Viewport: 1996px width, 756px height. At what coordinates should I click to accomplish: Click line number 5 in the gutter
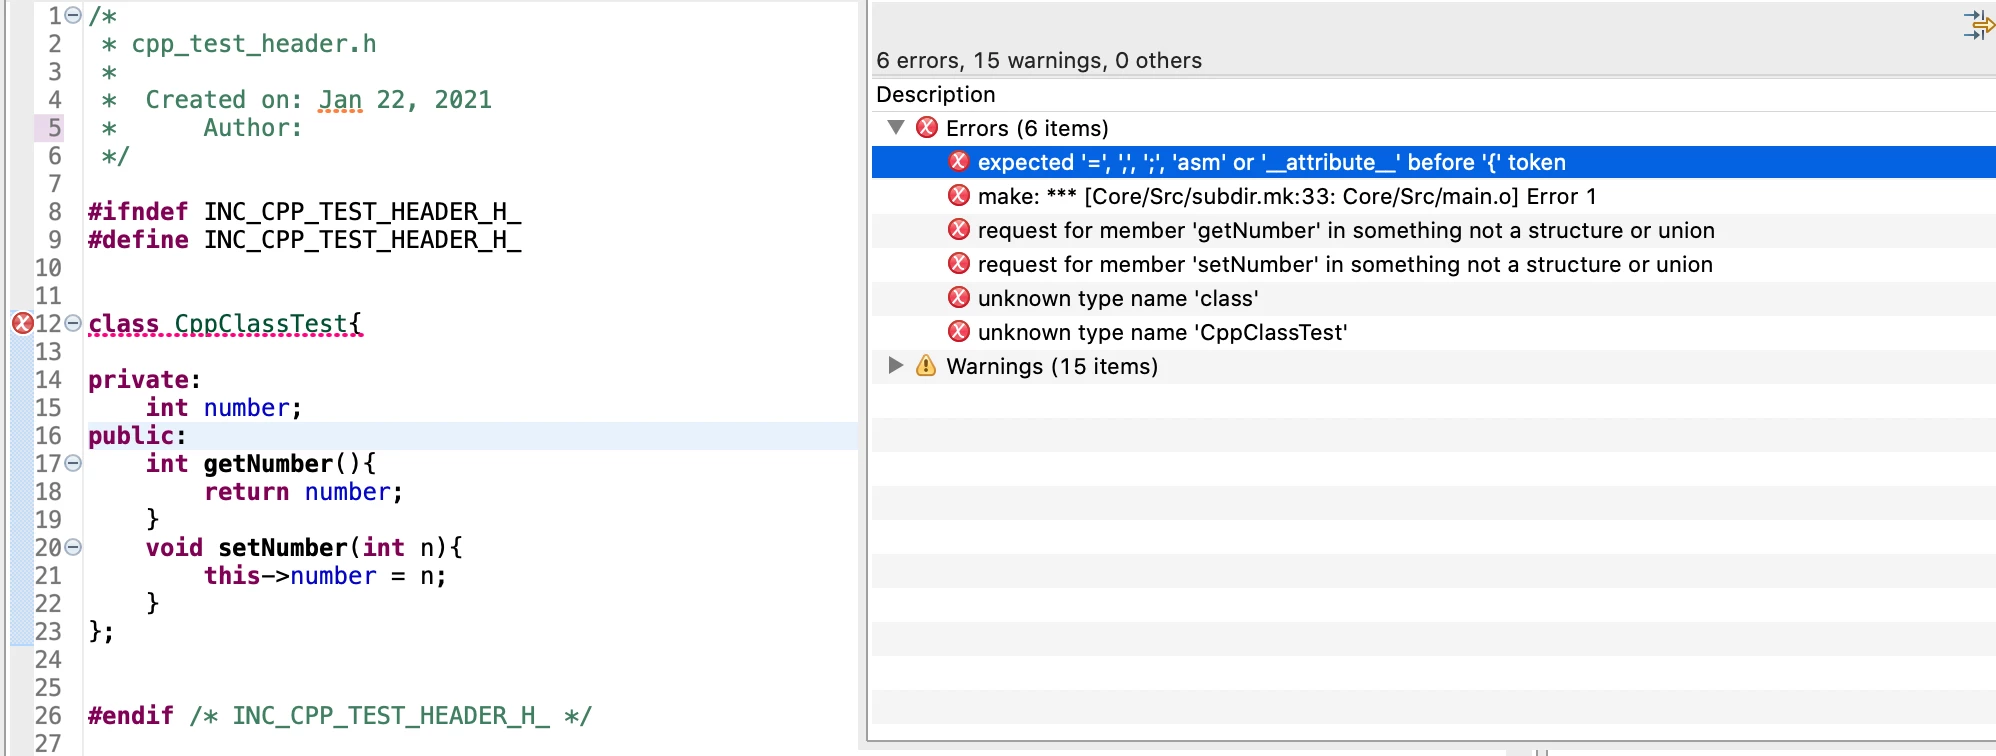[54, 128]
